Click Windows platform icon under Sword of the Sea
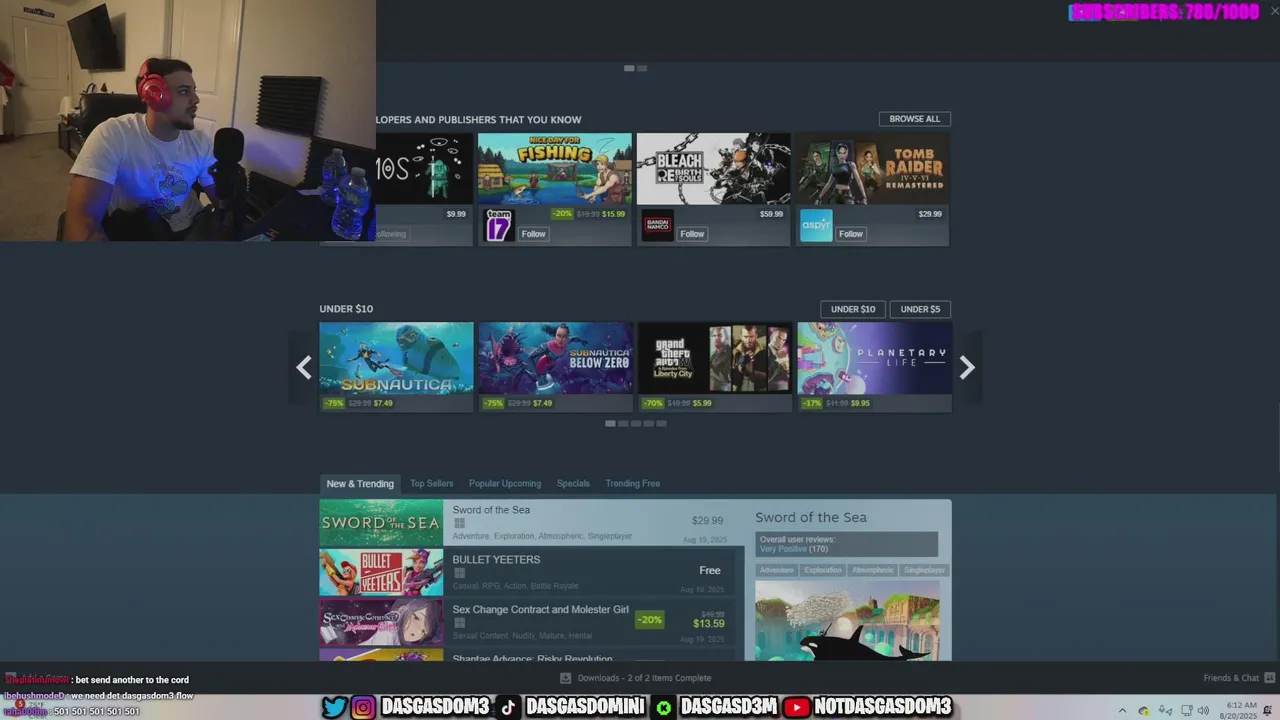The height and width of the screenshot is (720, 1280). pyautogui.click(x=459, y=523)
